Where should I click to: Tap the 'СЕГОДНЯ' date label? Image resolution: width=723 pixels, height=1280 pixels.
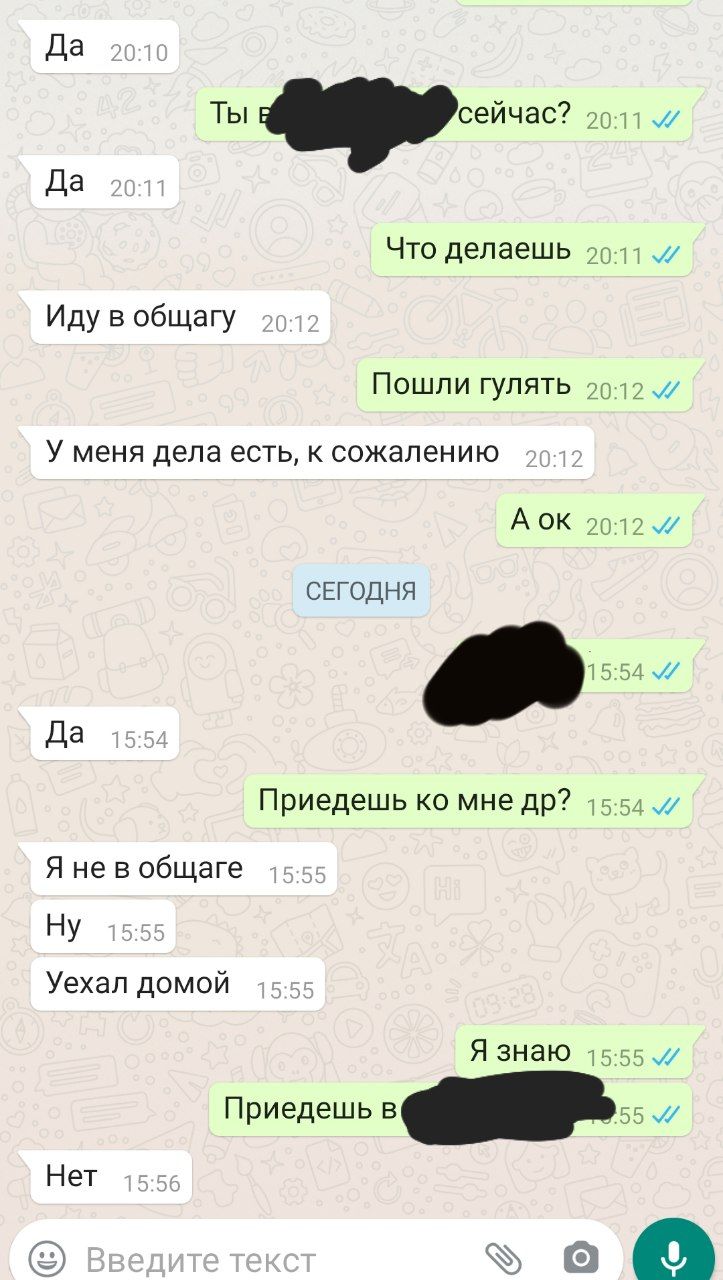(361, 591)
